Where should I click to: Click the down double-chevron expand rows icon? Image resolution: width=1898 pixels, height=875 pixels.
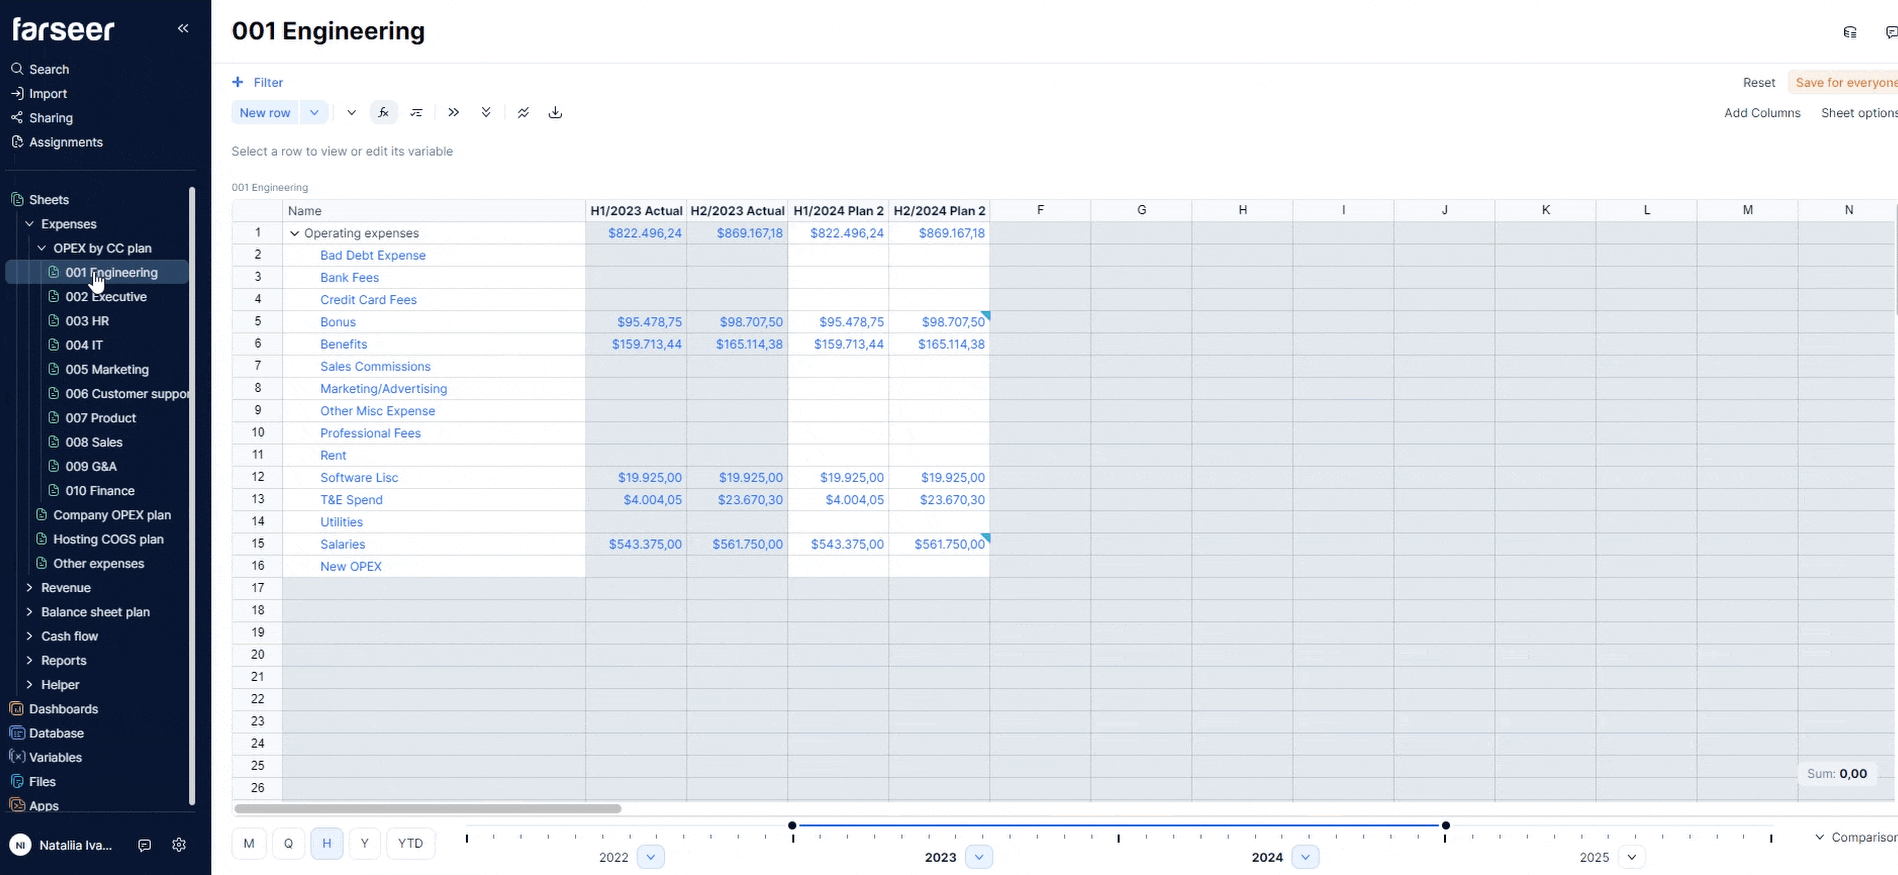coord(486,113)
